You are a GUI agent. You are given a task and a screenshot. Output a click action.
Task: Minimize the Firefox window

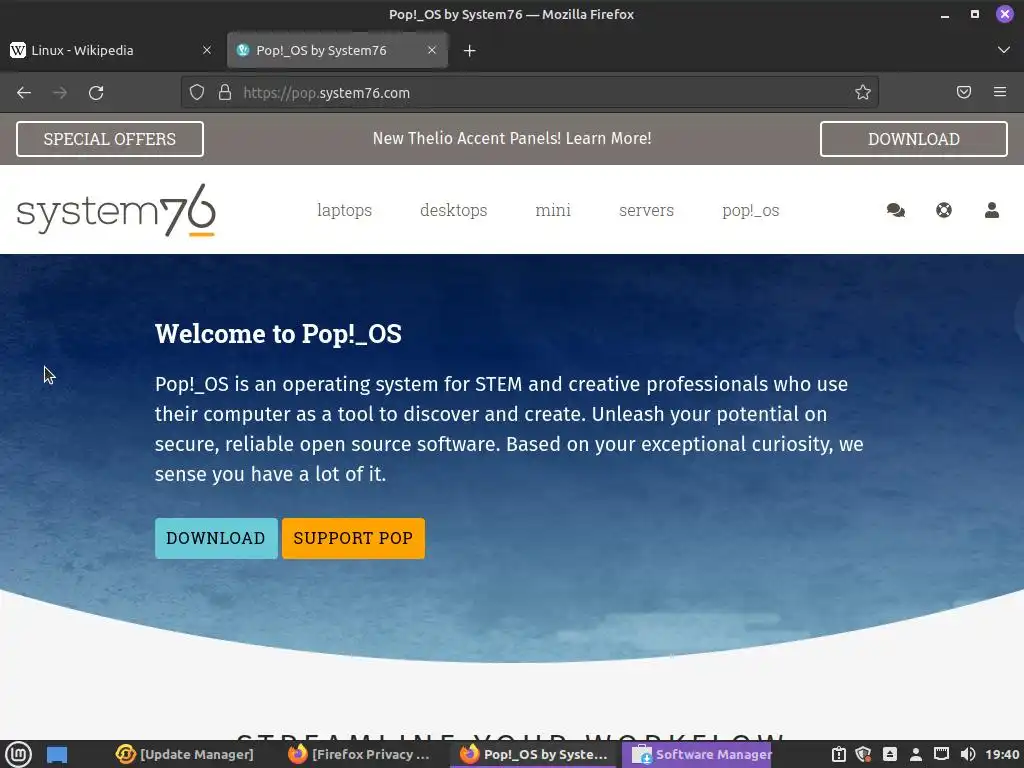point(945,14)
